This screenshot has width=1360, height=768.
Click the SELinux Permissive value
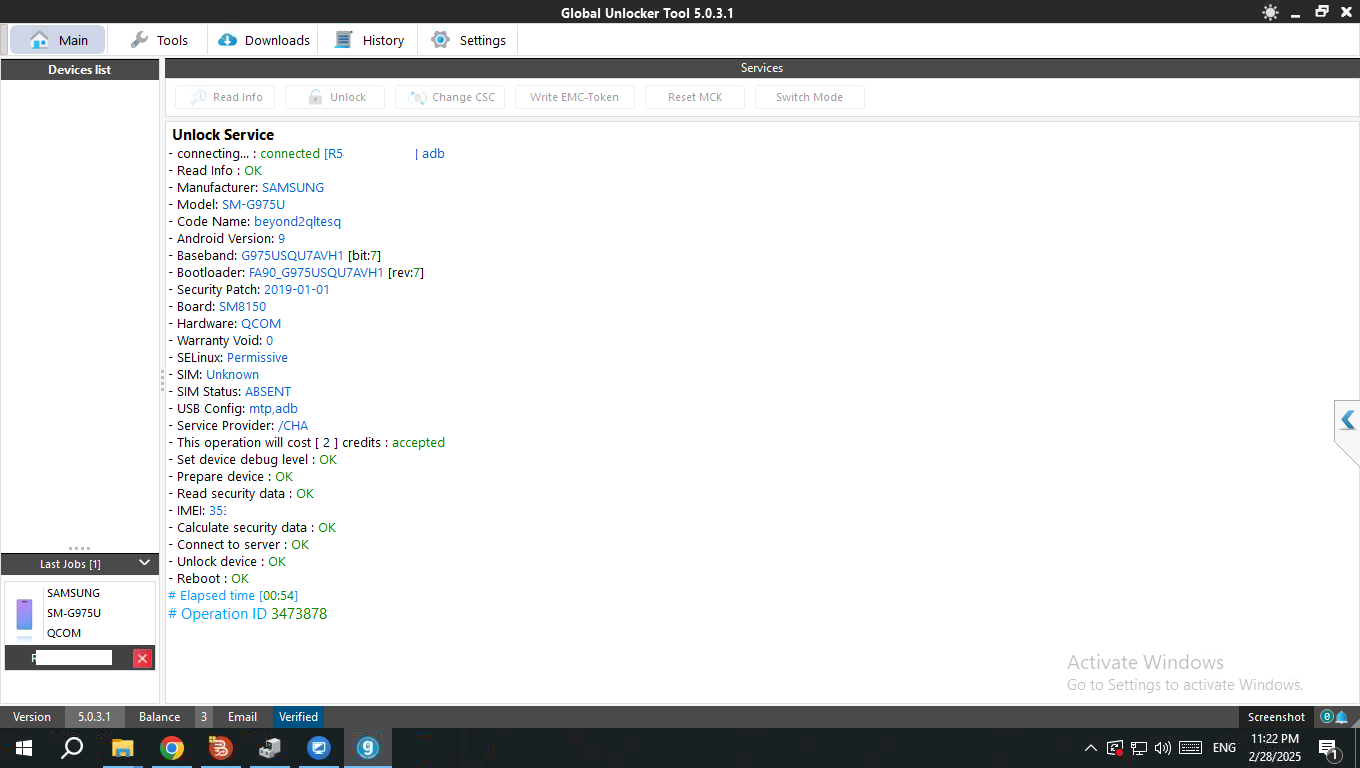tap(257, 358)
